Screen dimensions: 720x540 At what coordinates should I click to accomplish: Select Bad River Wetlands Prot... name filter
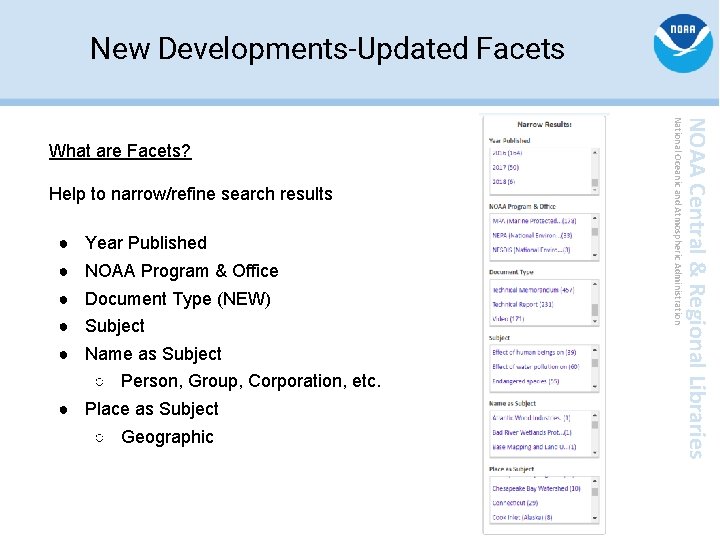532,433
